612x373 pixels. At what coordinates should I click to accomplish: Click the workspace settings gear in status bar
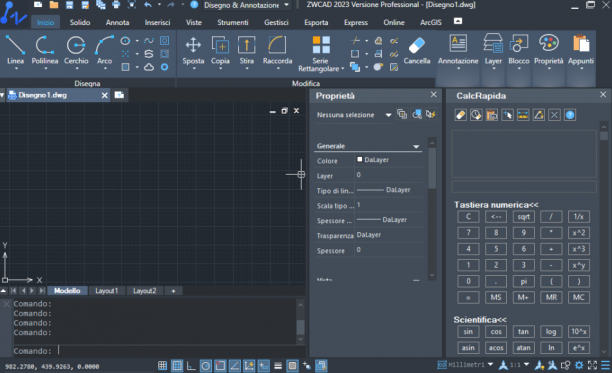pyautogui.click(x=579, y=365)
